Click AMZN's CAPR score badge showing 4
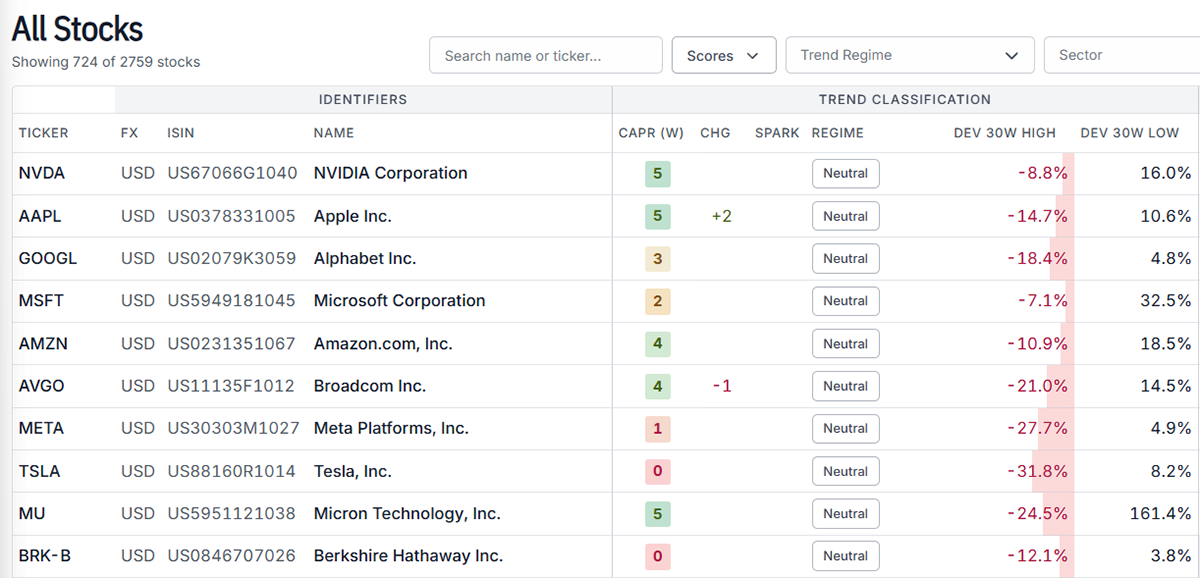1200x578 pixels. [657, 344]
